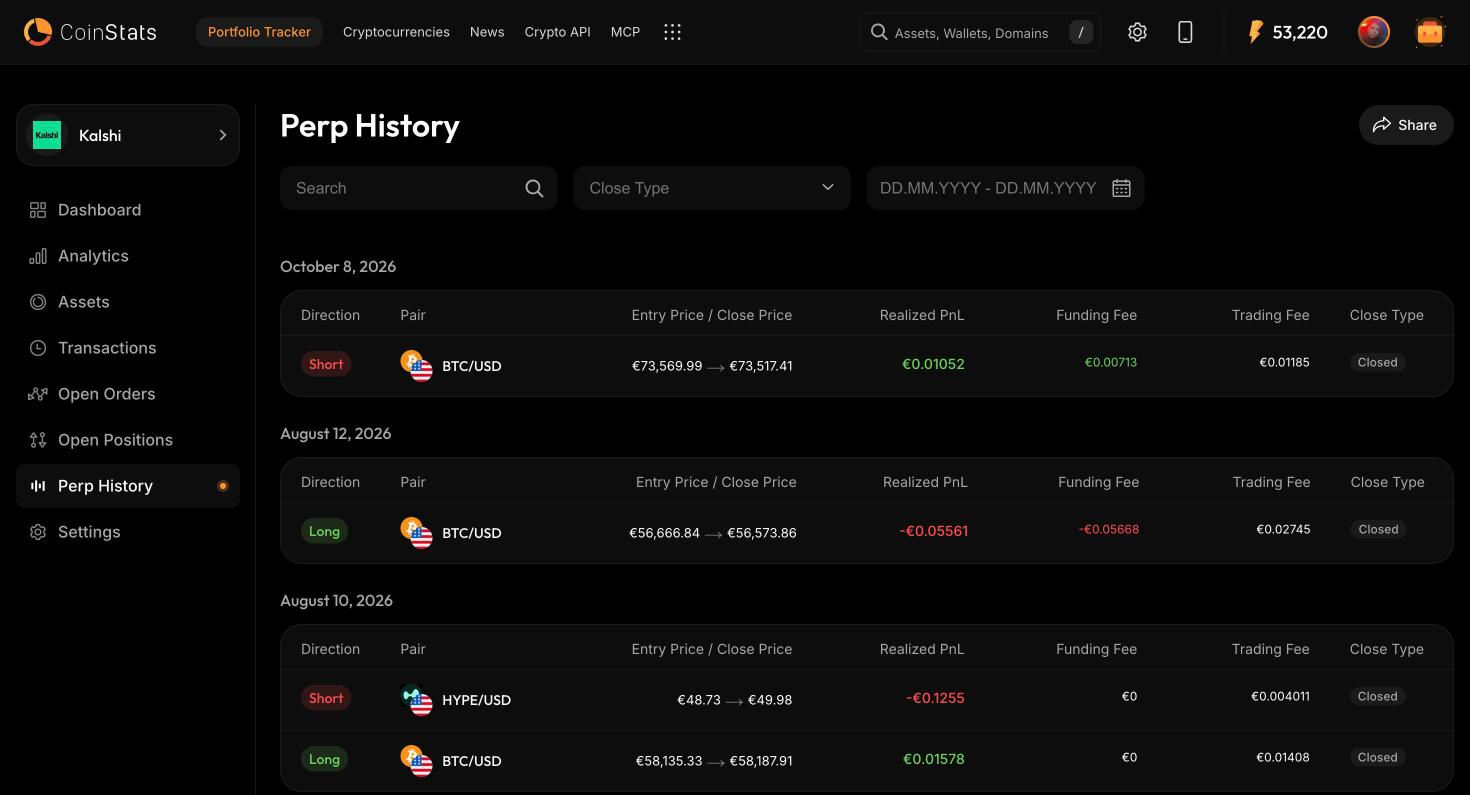Click the Perp History Search input field

pos(418,188)
